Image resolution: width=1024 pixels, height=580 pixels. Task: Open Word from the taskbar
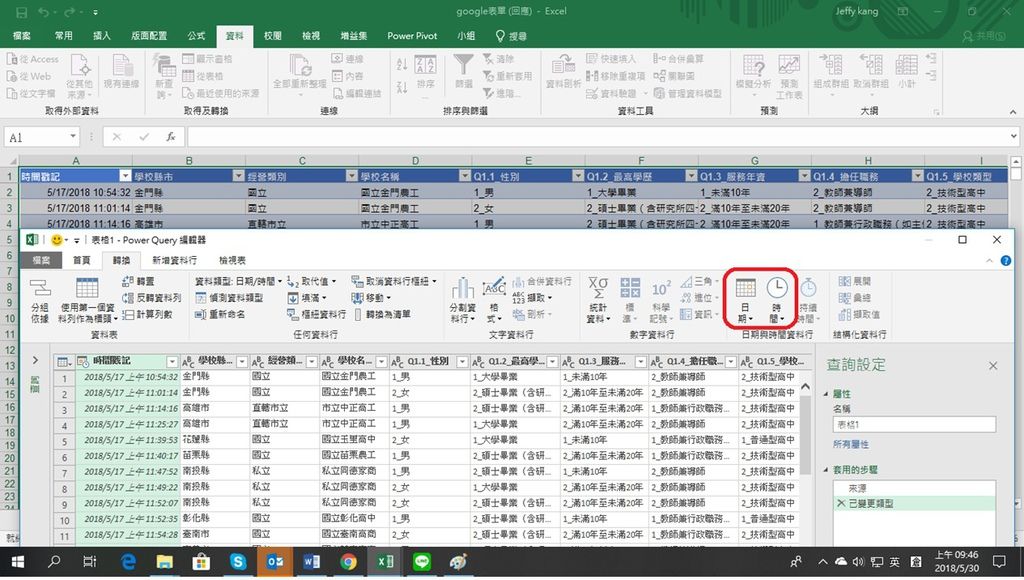(312, 562)
